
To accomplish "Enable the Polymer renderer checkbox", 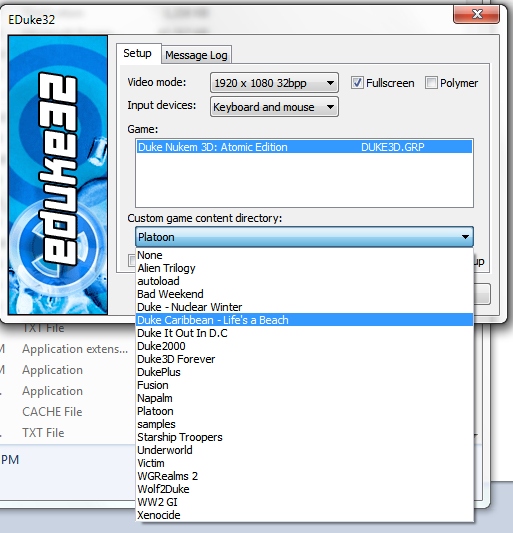I will click(x=431, y=83).
